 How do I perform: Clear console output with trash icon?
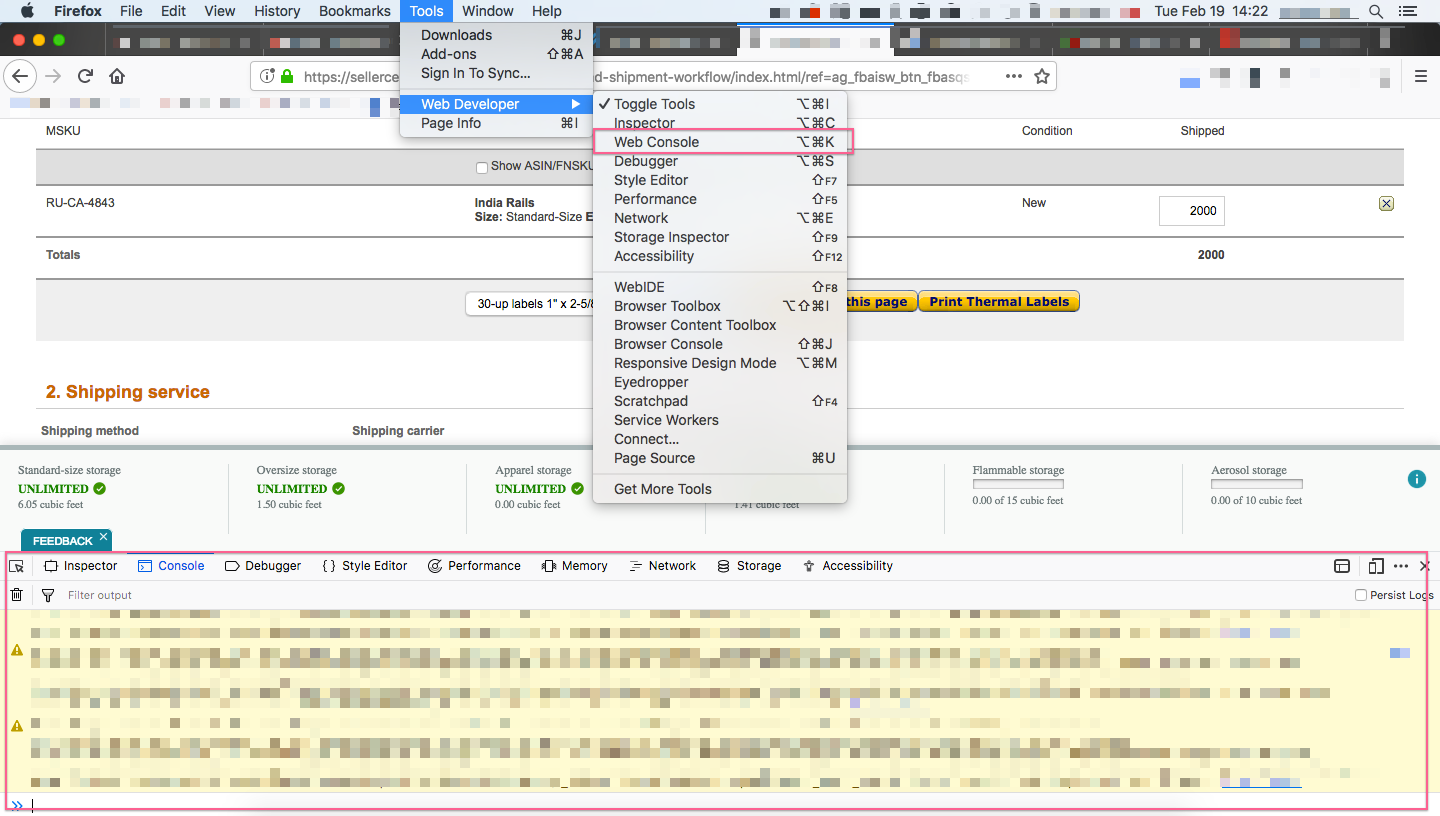coord(17,595)
